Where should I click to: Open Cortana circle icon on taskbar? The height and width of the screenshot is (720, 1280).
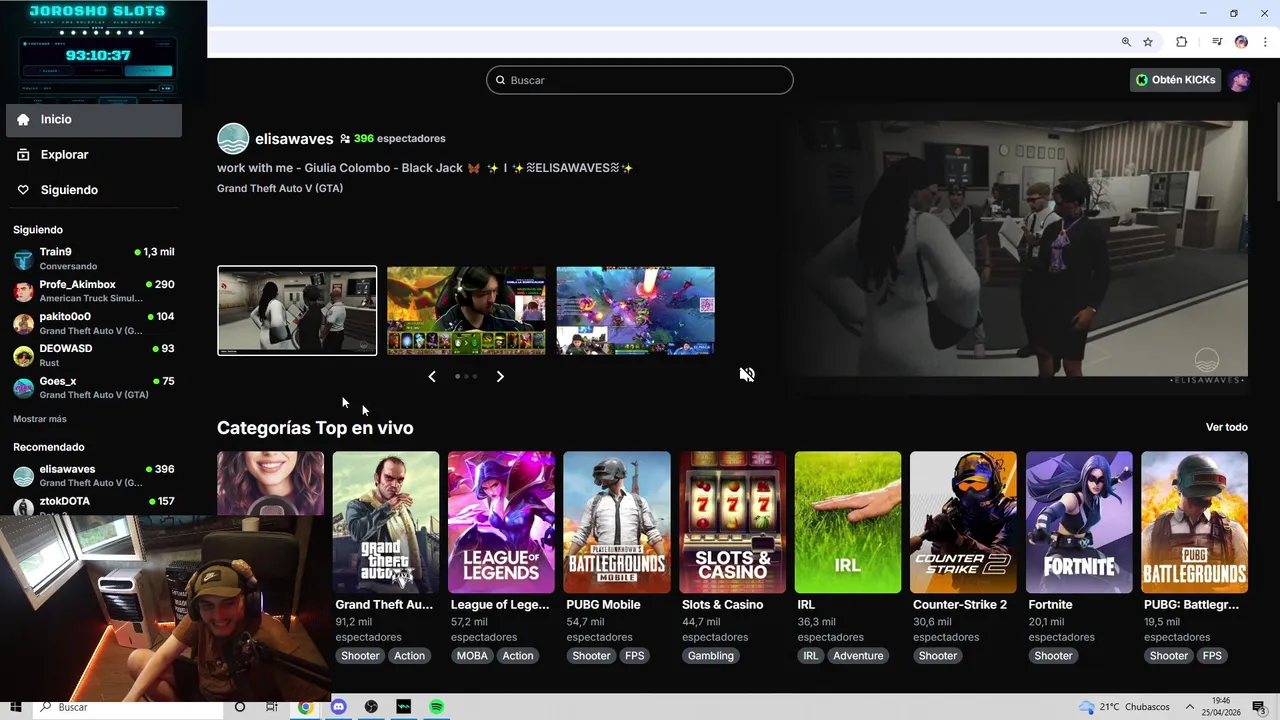coord(239,707)
